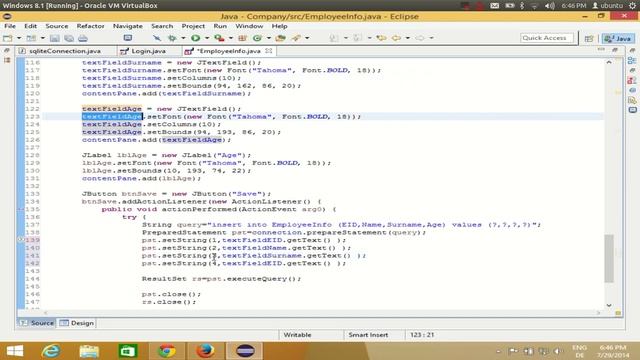The image size is (640, 360).
Task: Click the 123 : 21 cursor position status
Action: click(422, 335)
